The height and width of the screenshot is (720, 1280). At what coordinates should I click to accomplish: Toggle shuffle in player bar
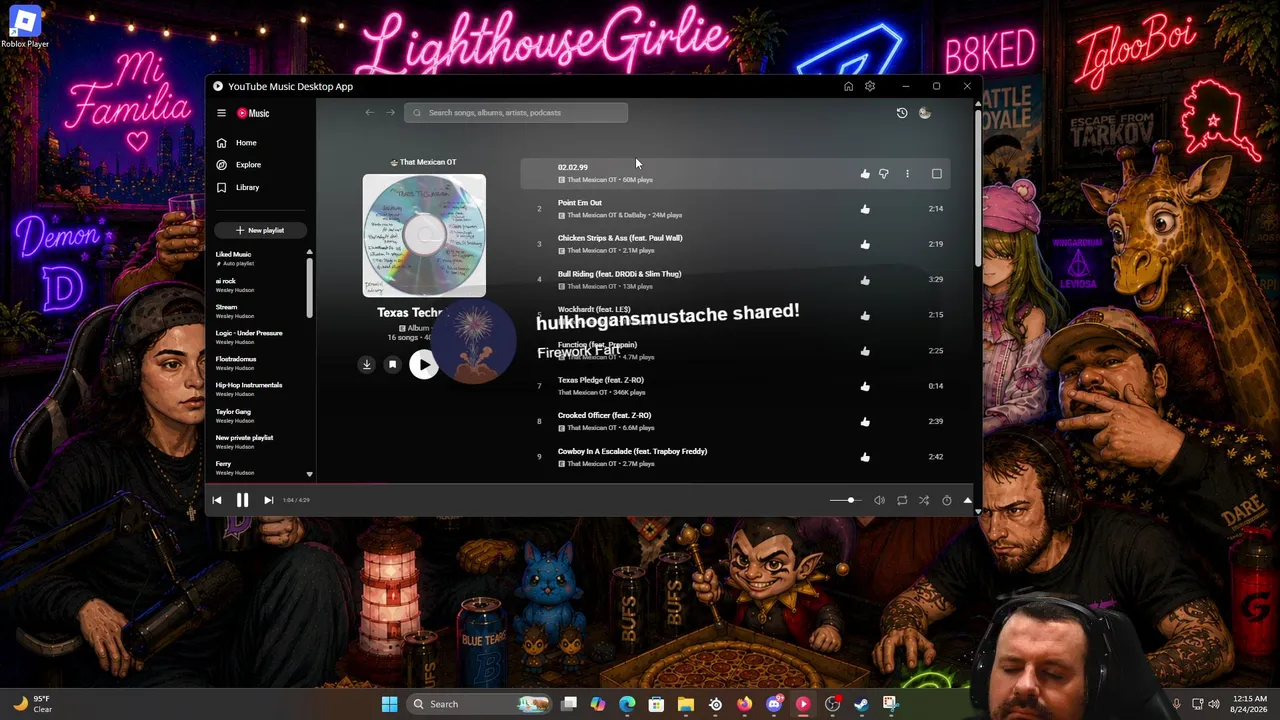pyautogui.click(x=924, y=500)
